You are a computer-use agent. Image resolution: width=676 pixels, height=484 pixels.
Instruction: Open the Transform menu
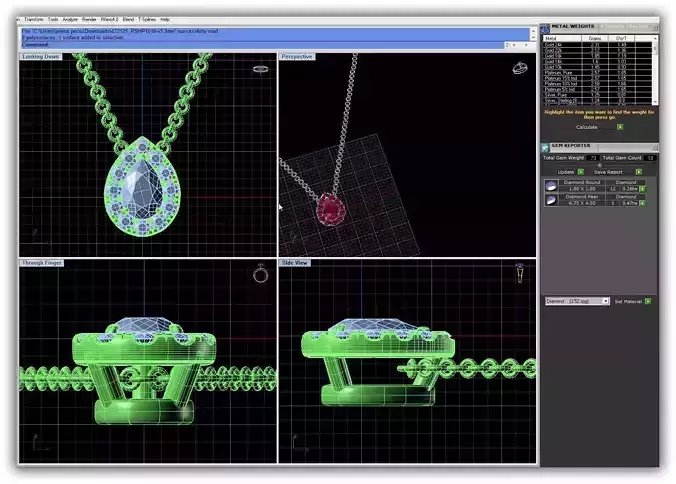34,20
